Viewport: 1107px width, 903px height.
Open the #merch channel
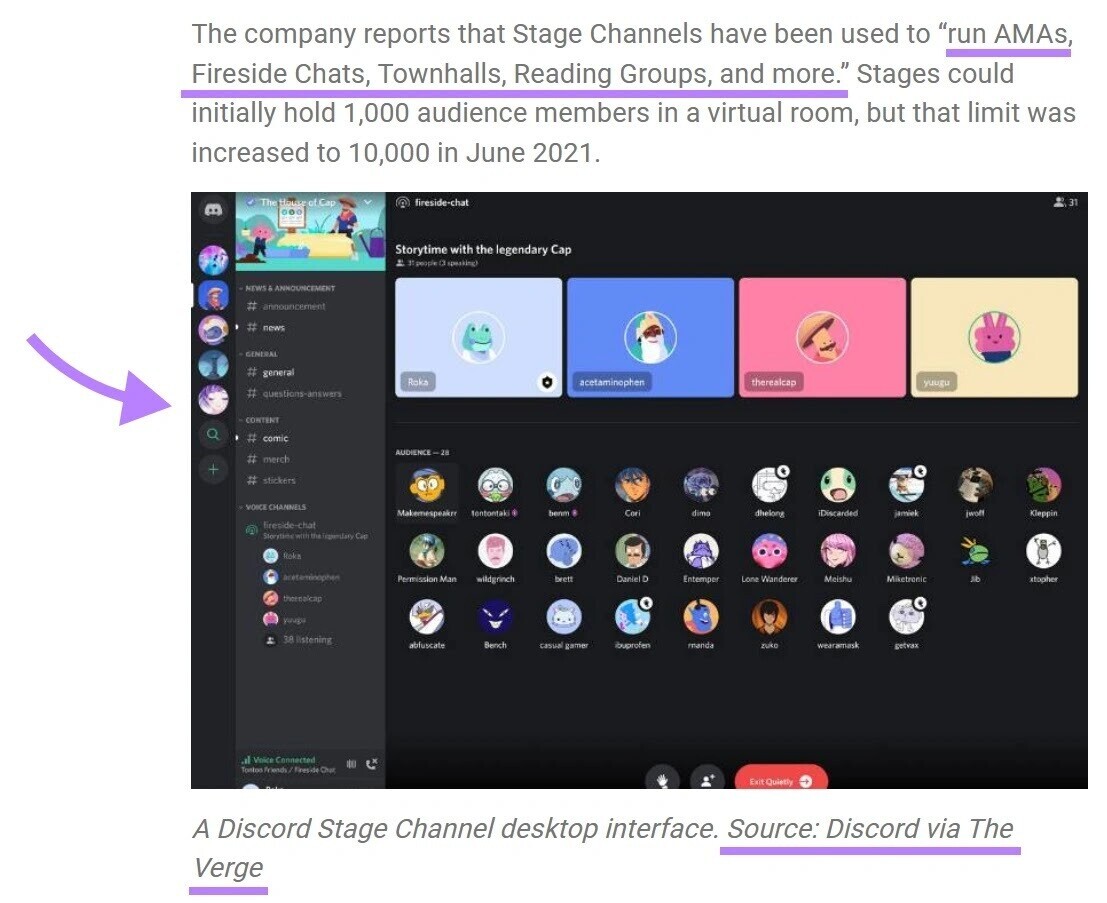tap(267, 460)
